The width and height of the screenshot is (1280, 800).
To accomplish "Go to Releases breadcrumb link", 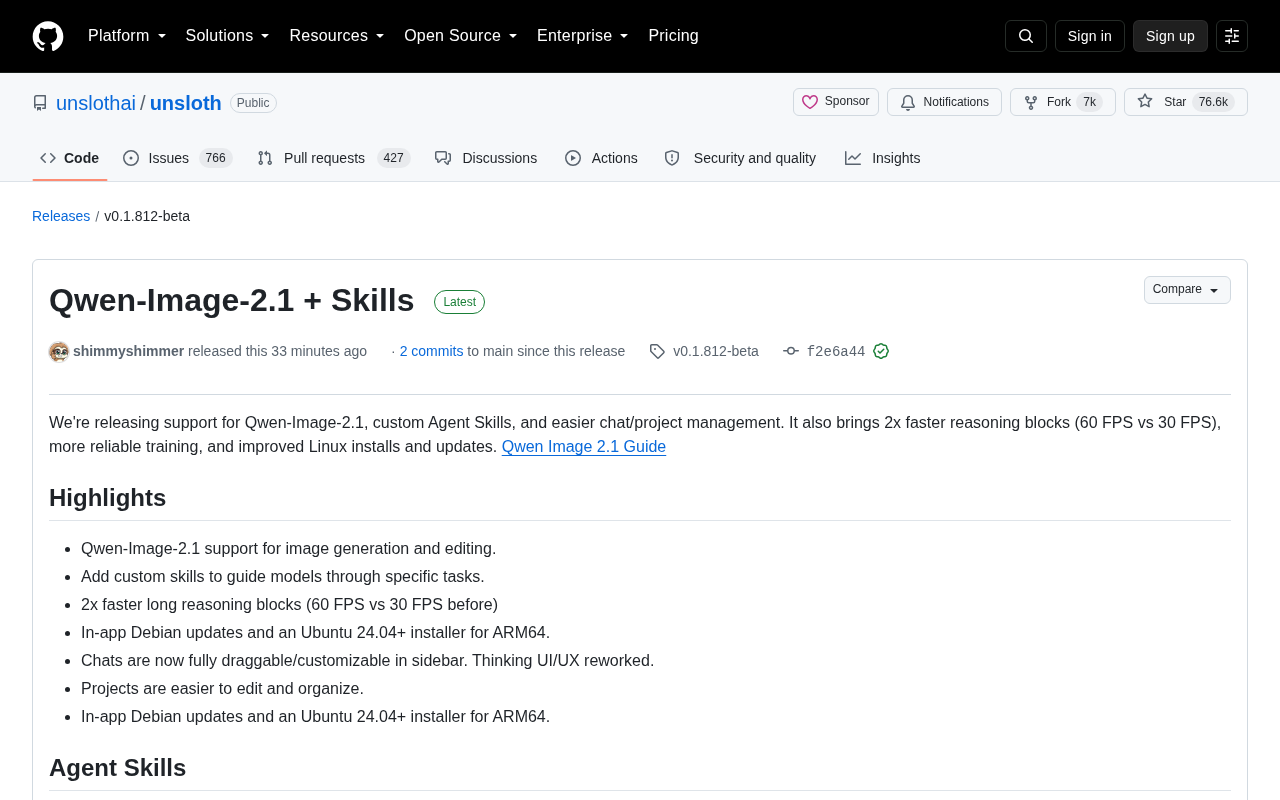I will click(x=61, y=216).
